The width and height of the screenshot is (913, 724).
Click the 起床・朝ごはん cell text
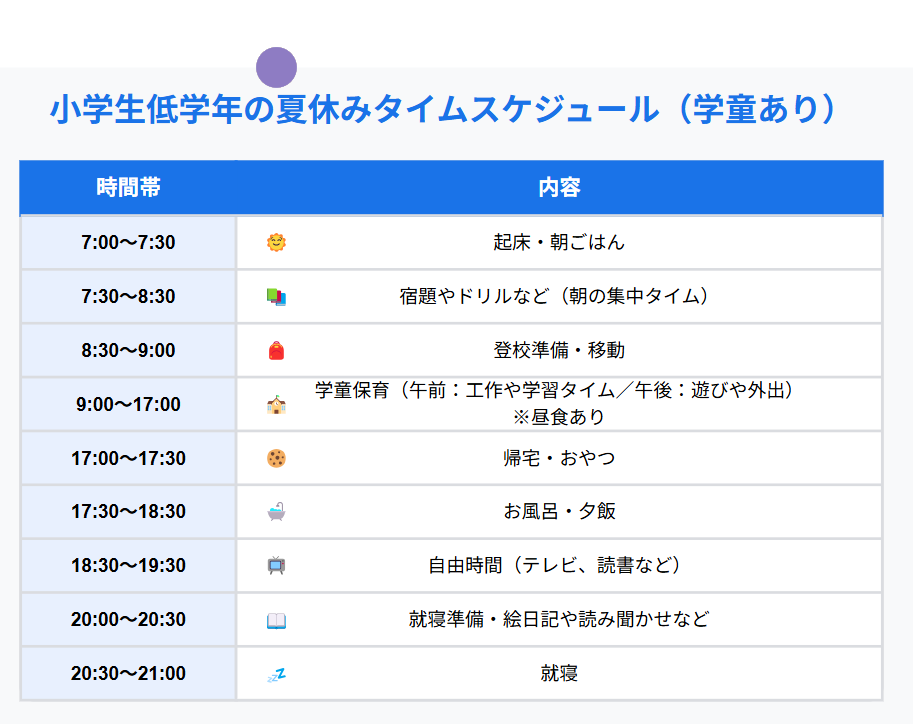(559, 243)
